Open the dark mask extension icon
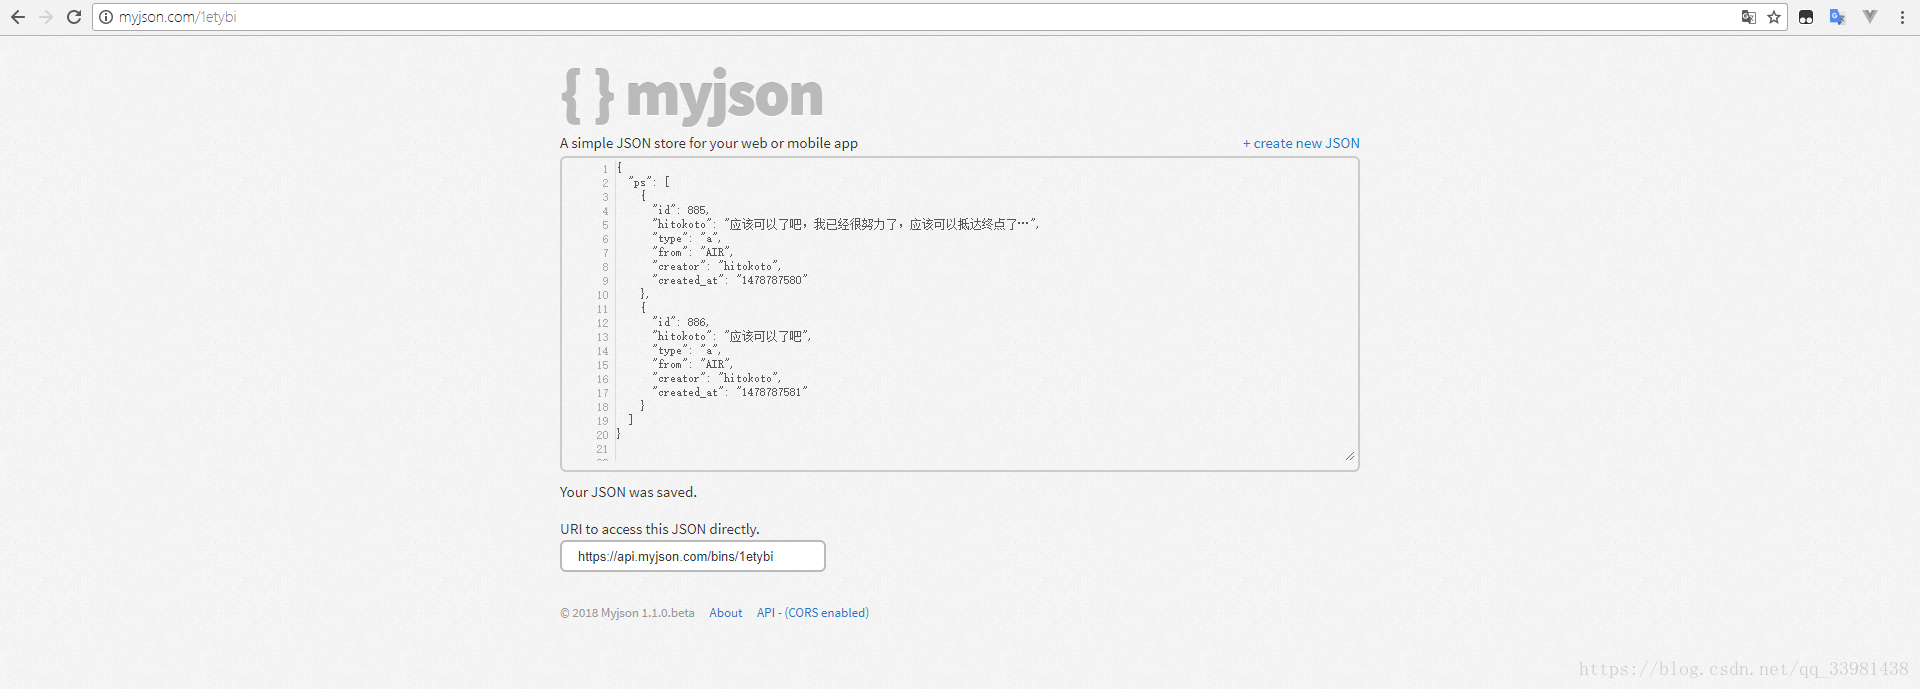Screen dimensions: 1920x689 coord(1806,17)
